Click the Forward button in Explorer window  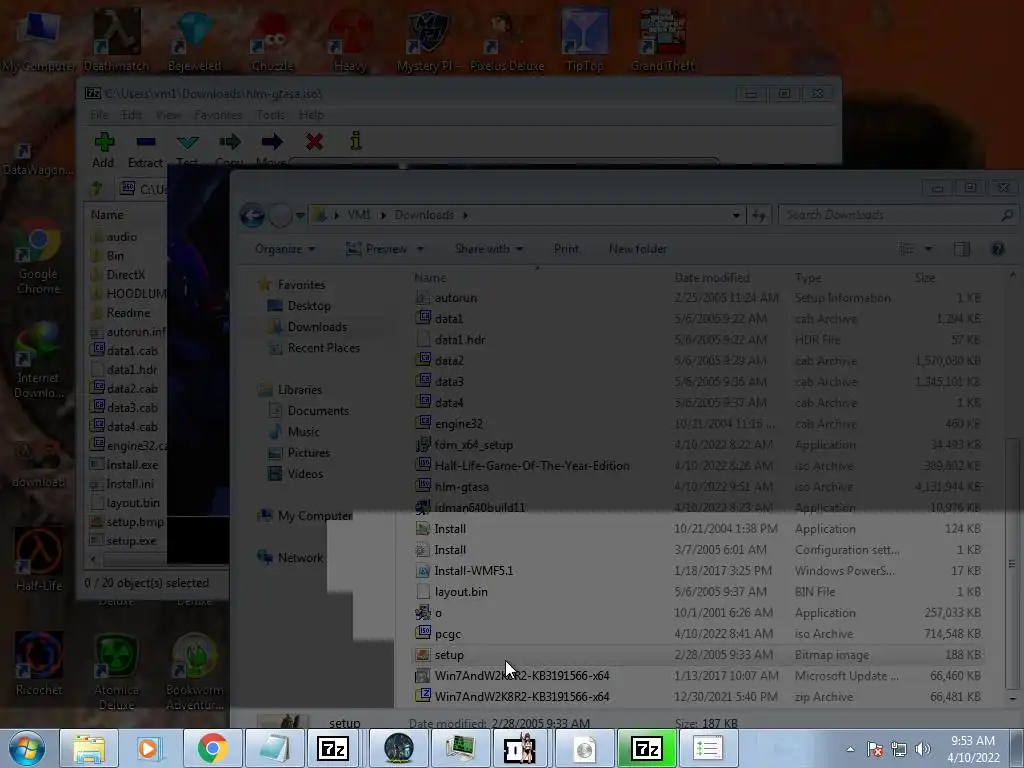coord(280,215)
